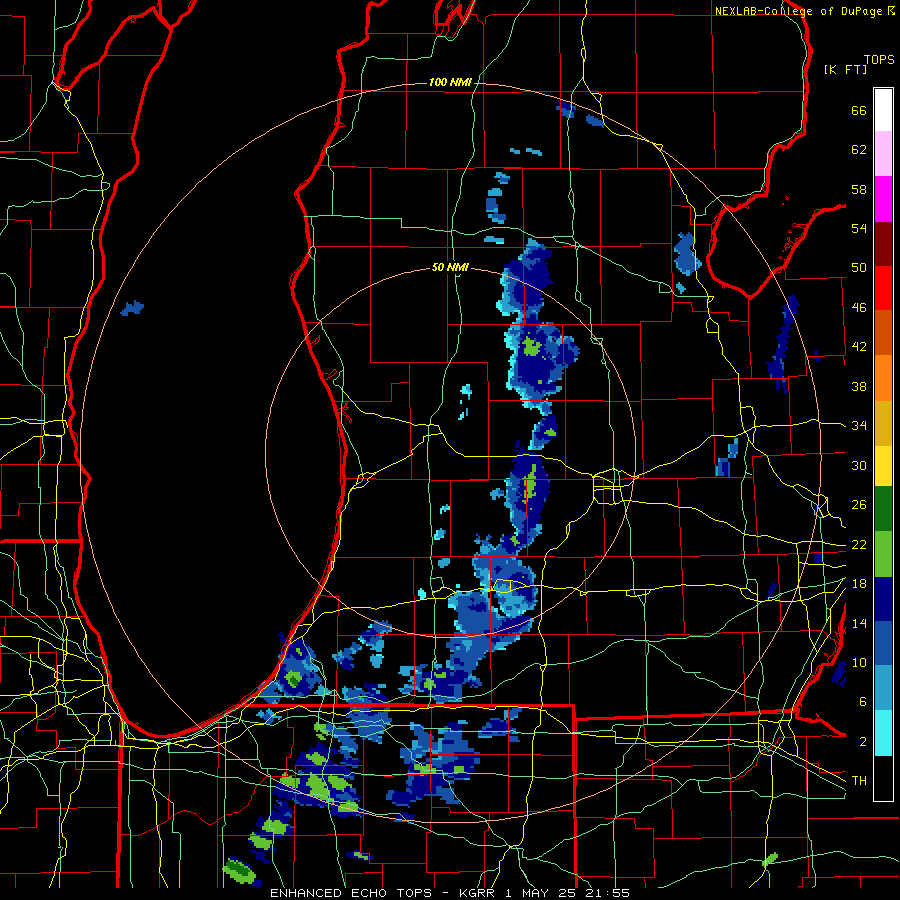The width and height of the screenshot is (900, 900).
Task: Click the NEXLAB-College of DuPage label
Action: tap(798, 11)
